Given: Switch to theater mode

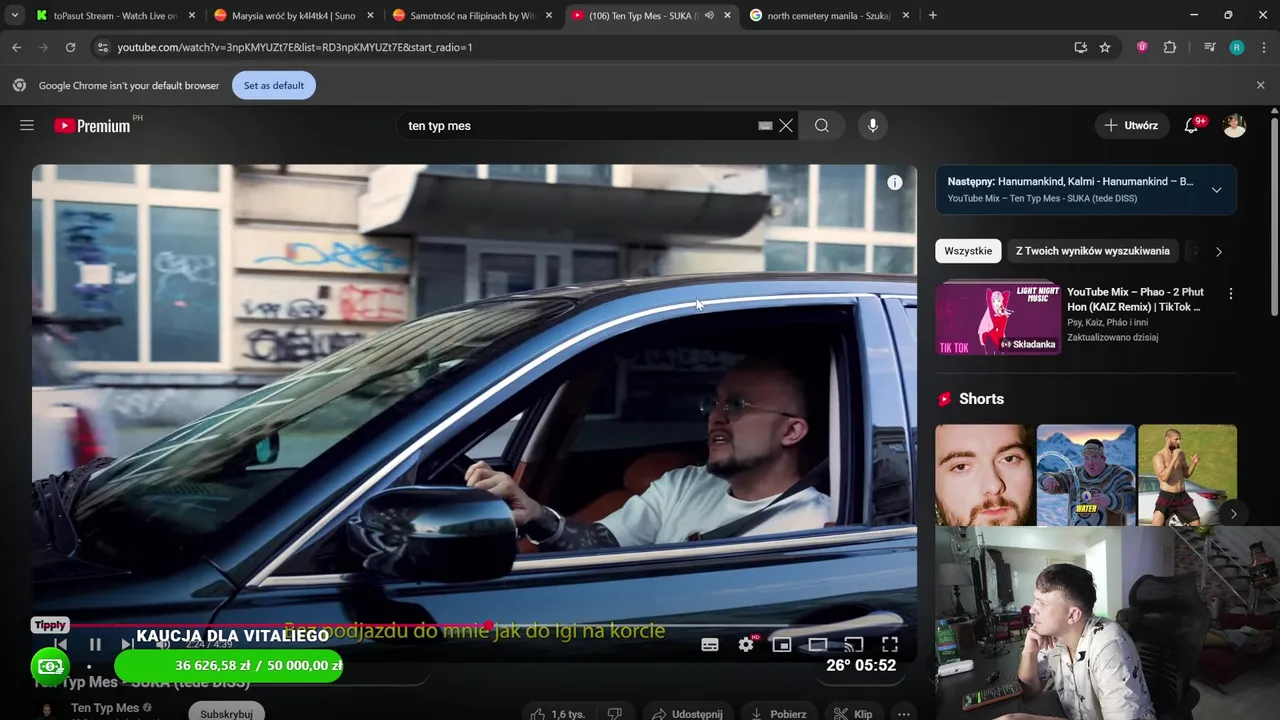Looking at the screenshot, I should coord(818,645).
